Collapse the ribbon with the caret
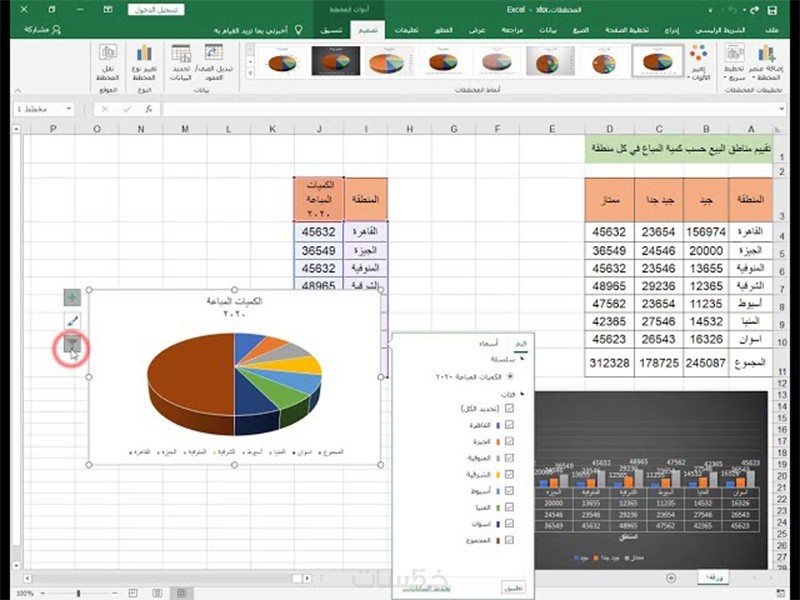 pos(17,90)
